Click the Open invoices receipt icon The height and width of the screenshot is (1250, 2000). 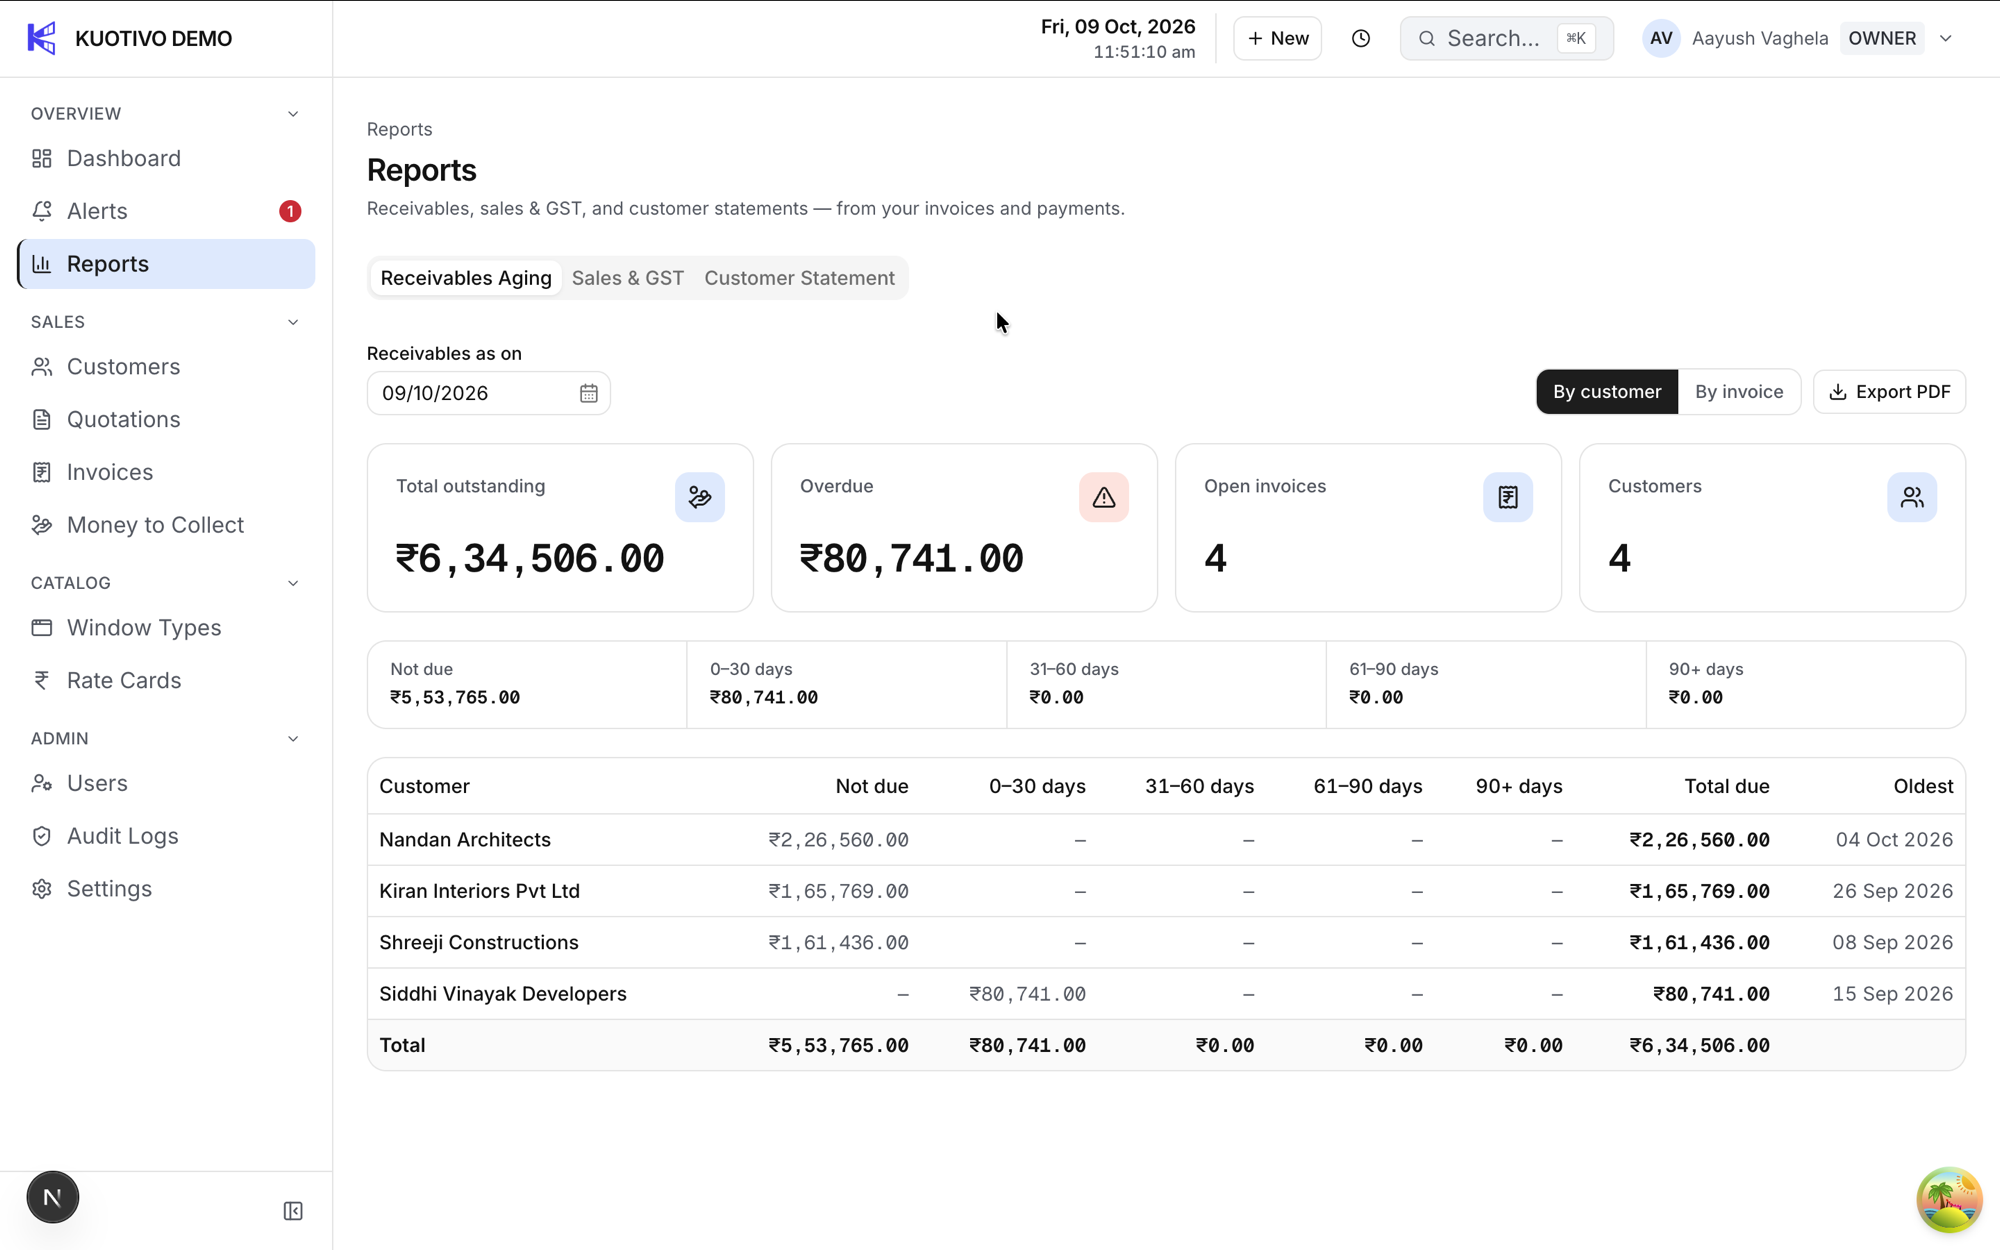[x=1508, y=497]
